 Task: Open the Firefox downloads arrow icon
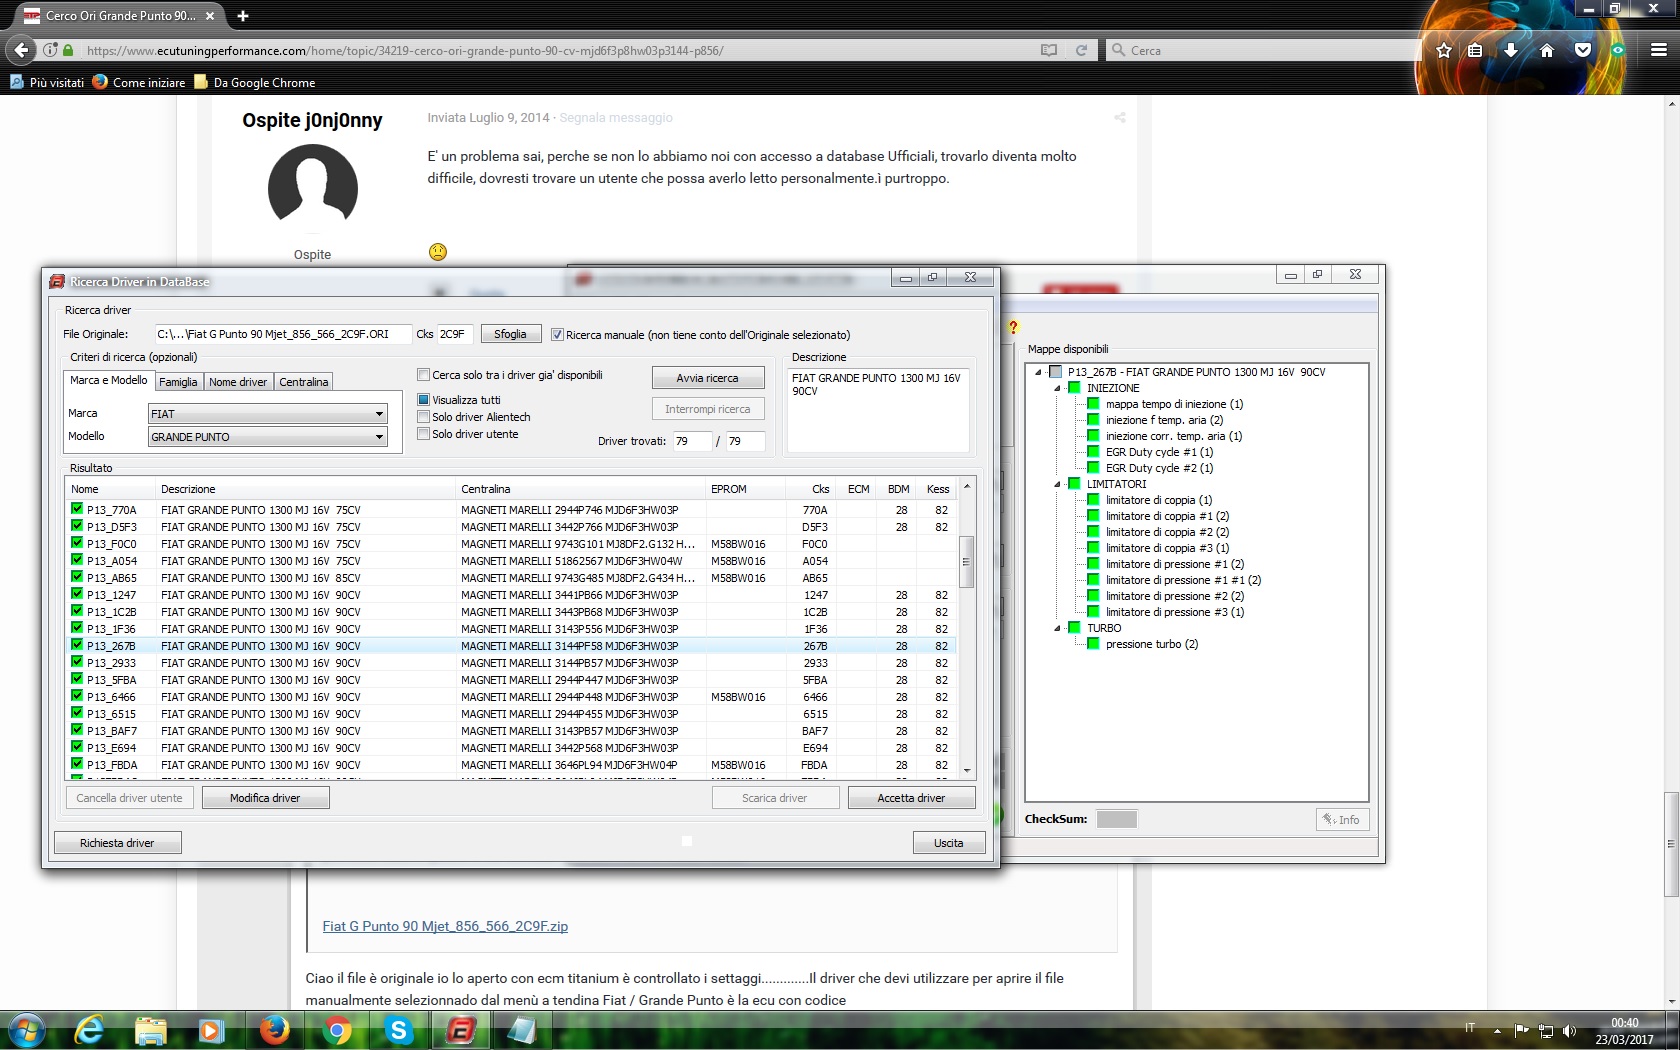click(1511, 50)
